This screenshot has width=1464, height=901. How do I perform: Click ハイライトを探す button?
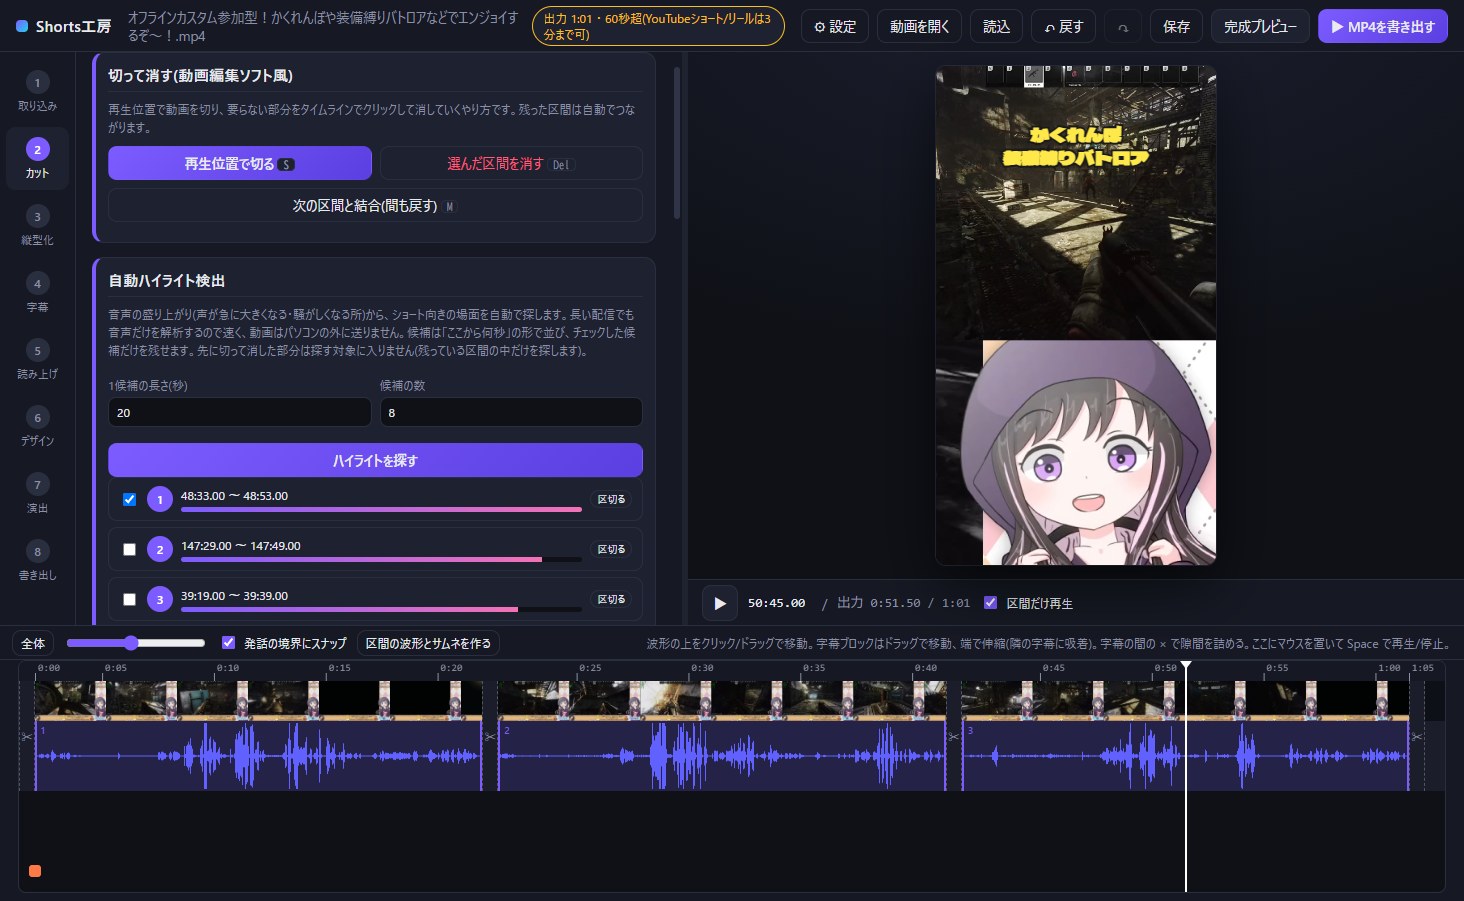(375, 460)
